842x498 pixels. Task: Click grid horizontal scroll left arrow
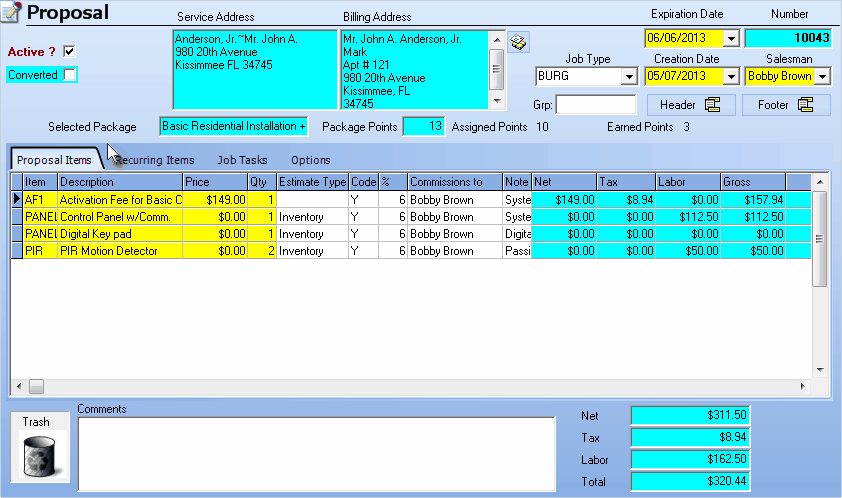19,386
